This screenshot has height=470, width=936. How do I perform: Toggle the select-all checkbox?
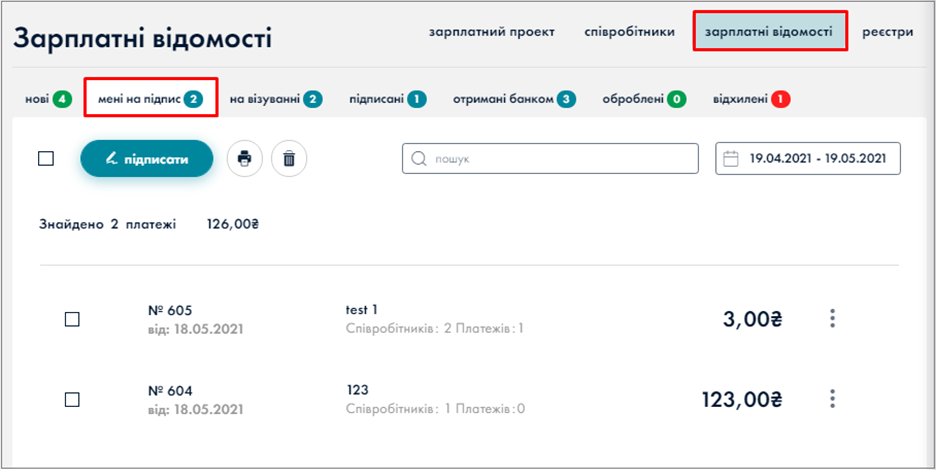[x=46, y=159]
